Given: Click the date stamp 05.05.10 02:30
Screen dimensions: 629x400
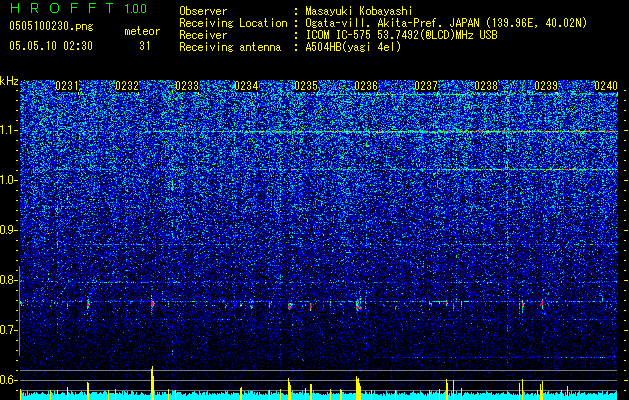Looking at the screenshot, I should (51, 46).
